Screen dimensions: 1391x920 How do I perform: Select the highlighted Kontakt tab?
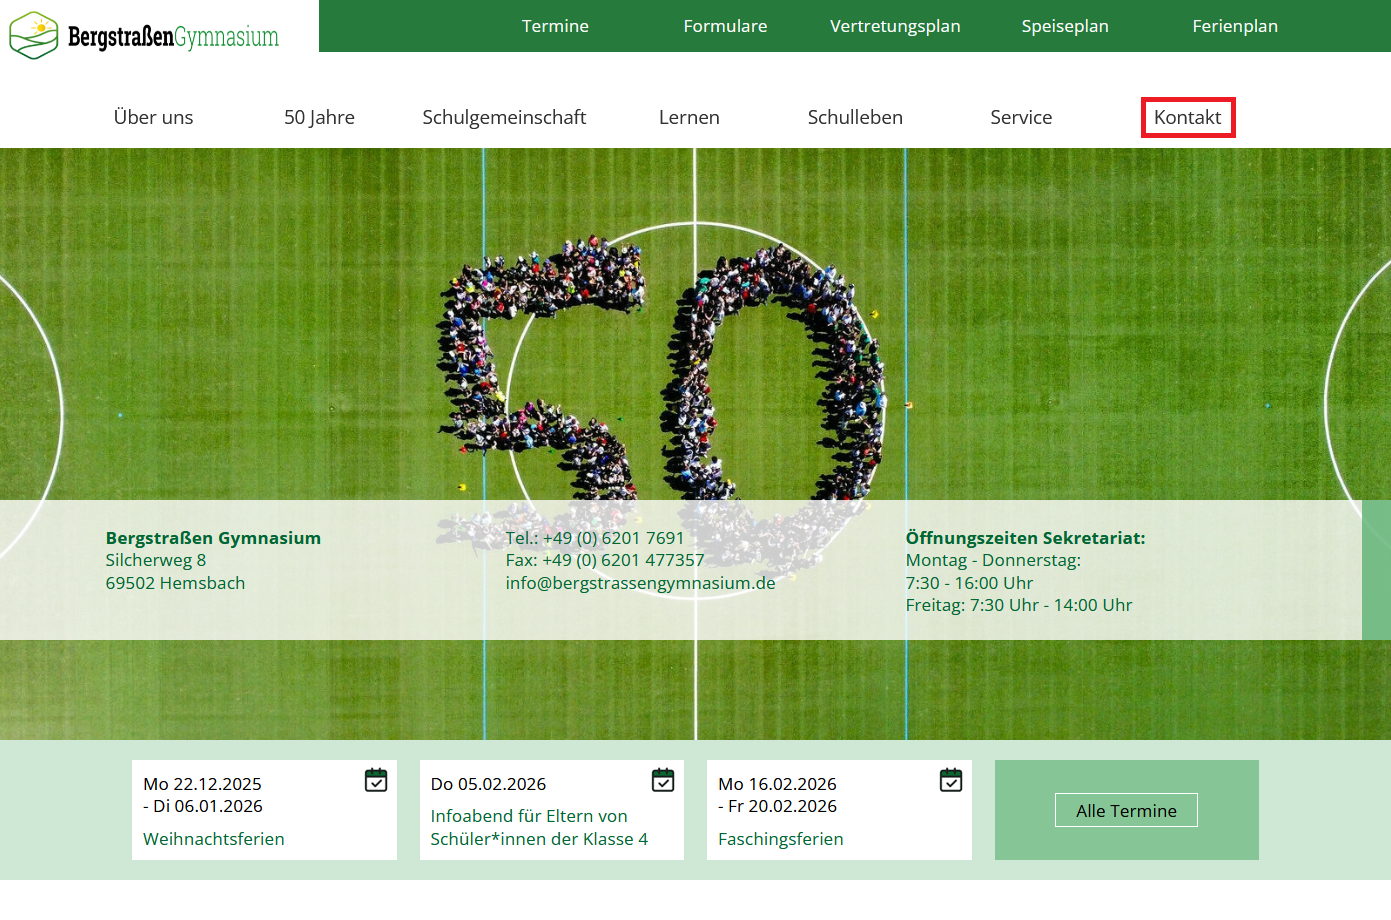click(1187, 117)
